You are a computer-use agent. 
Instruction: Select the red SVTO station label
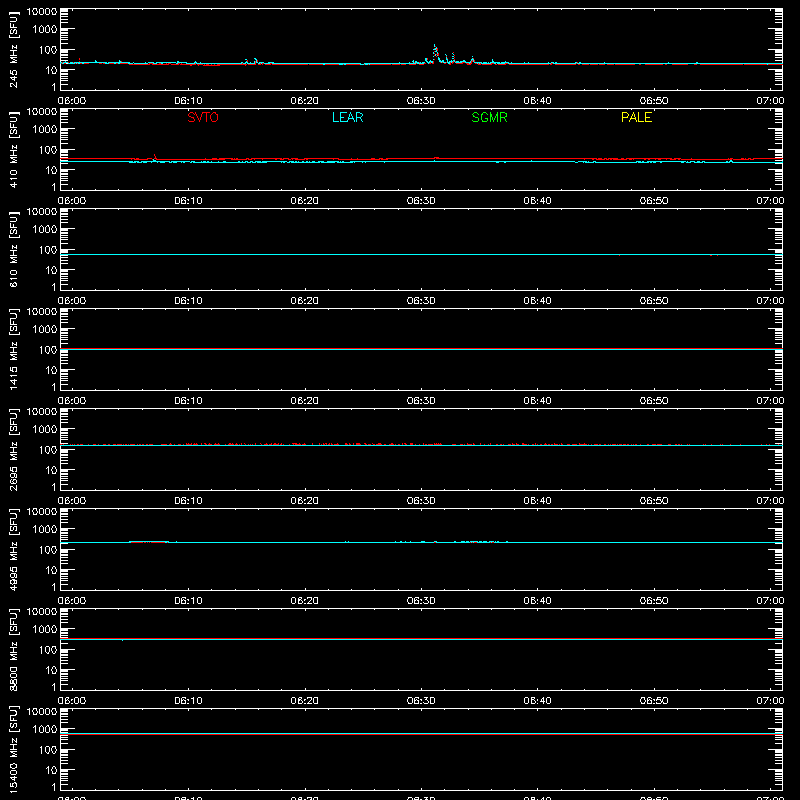click(x=203, y=117)
